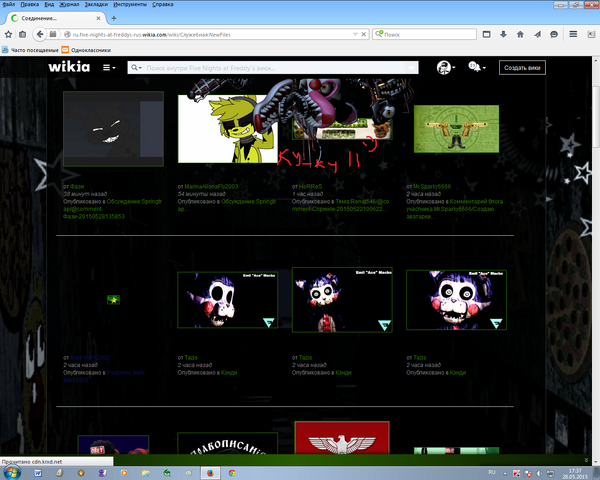Open the notifications bell dropdown
Image resolution: width=600 pixels, height=480 pixels.
tap(477, 67)
